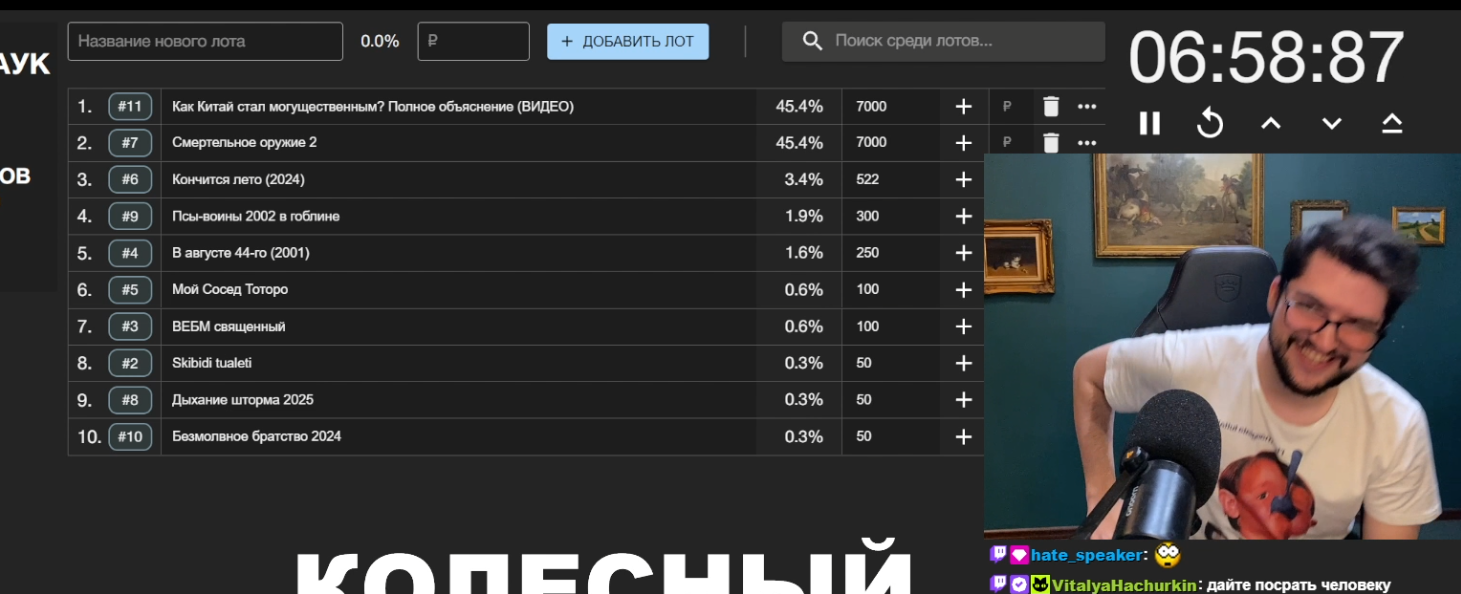Image resolution: width=1461 pixels, height=594 pixels.
Task: Click amount 300 for Псы-воины
Action: point(867,216)
